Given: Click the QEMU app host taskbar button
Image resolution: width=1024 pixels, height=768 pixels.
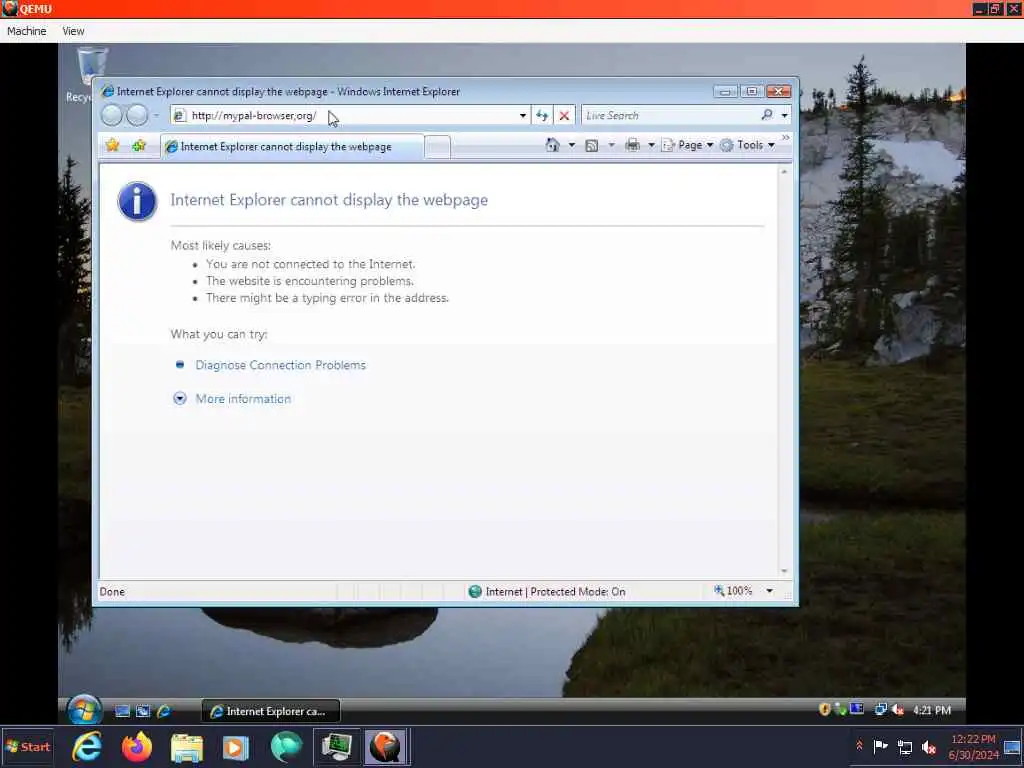Looking at the screenshot, I should pyautogui.click(x=386, y=747).
